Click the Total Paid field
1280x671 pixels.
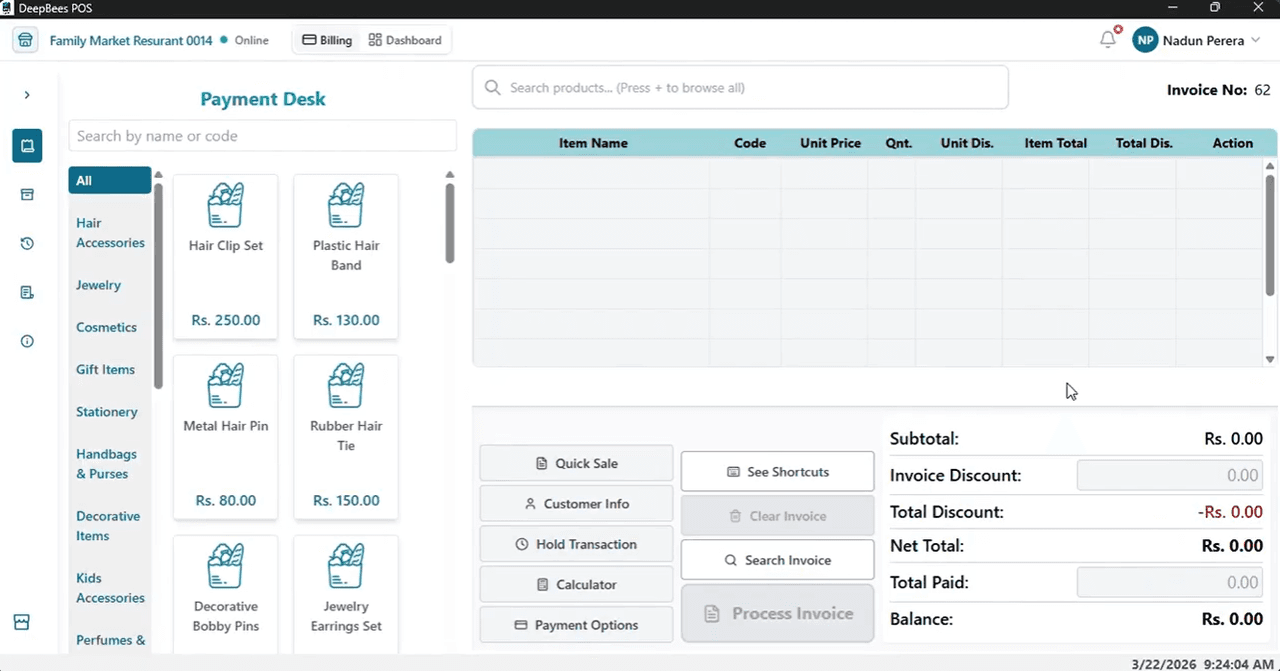pyautogui.click(x=1172, y=583)
